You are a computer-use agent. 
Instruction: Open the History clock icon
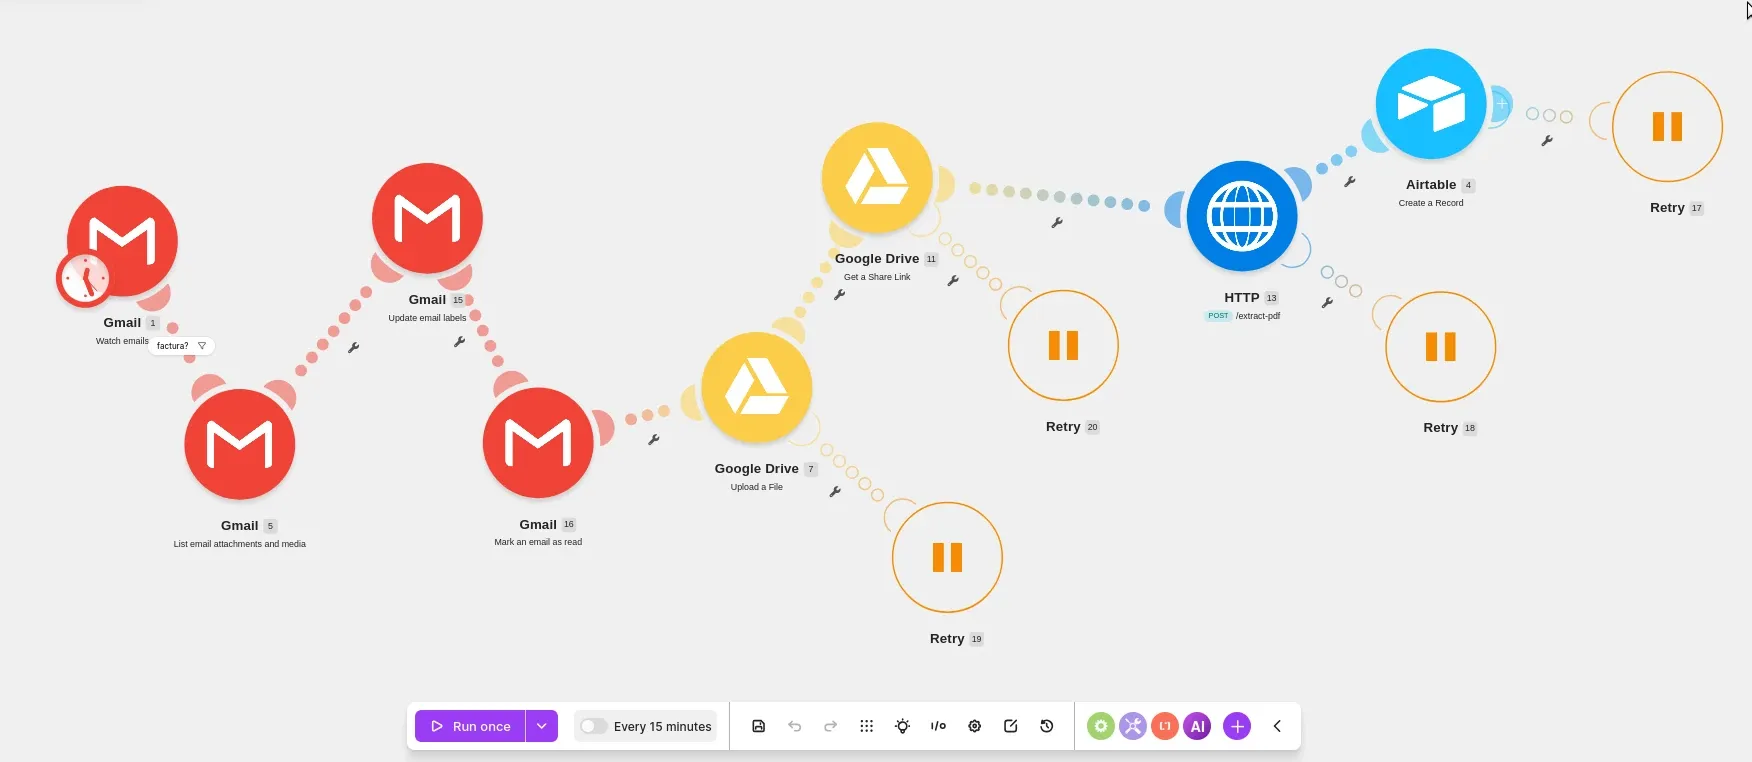pyautogui.click(x=1047, y=726)
